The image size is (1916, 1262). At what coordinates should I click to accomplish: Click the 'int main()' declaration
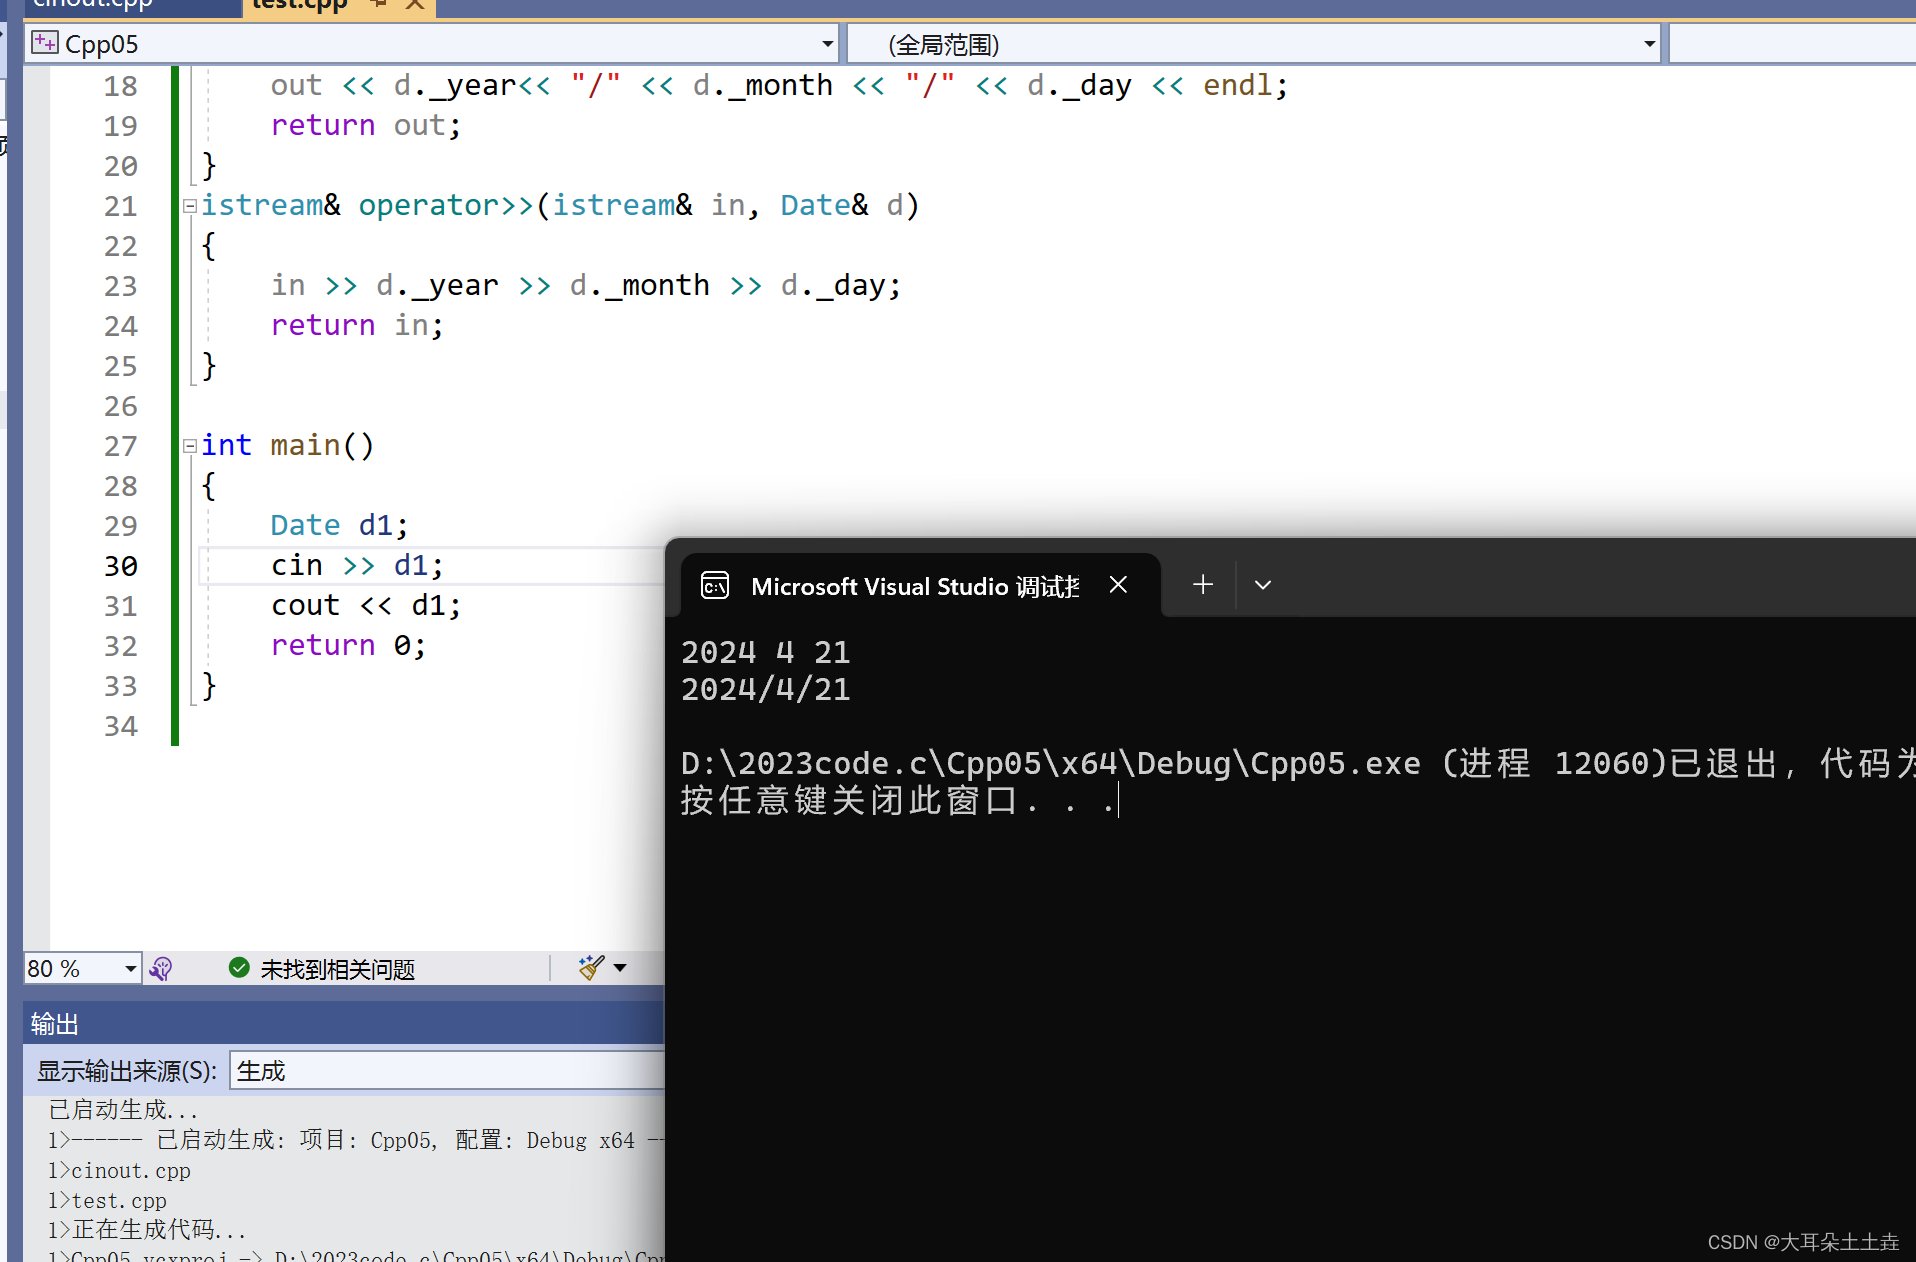pyautogui.click(x=287, y=446)
